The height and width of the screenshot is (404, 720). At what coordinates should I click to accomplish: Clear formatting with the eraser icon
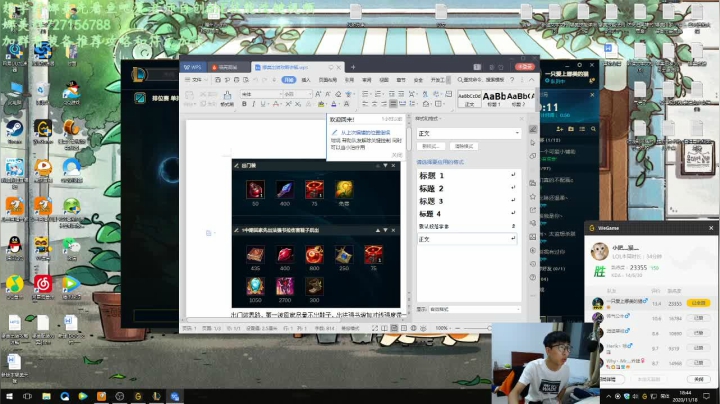[338, 94]
